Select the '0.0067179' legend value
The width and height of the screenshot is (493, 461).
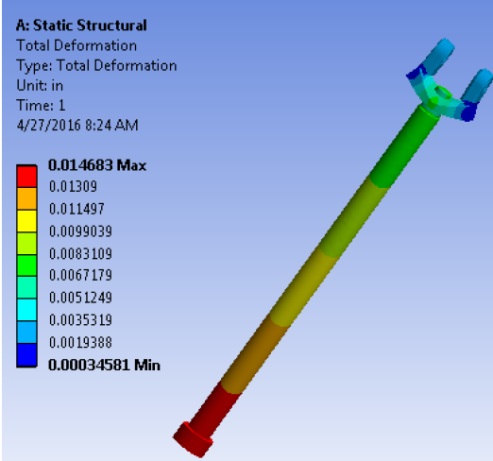point(80,275)
